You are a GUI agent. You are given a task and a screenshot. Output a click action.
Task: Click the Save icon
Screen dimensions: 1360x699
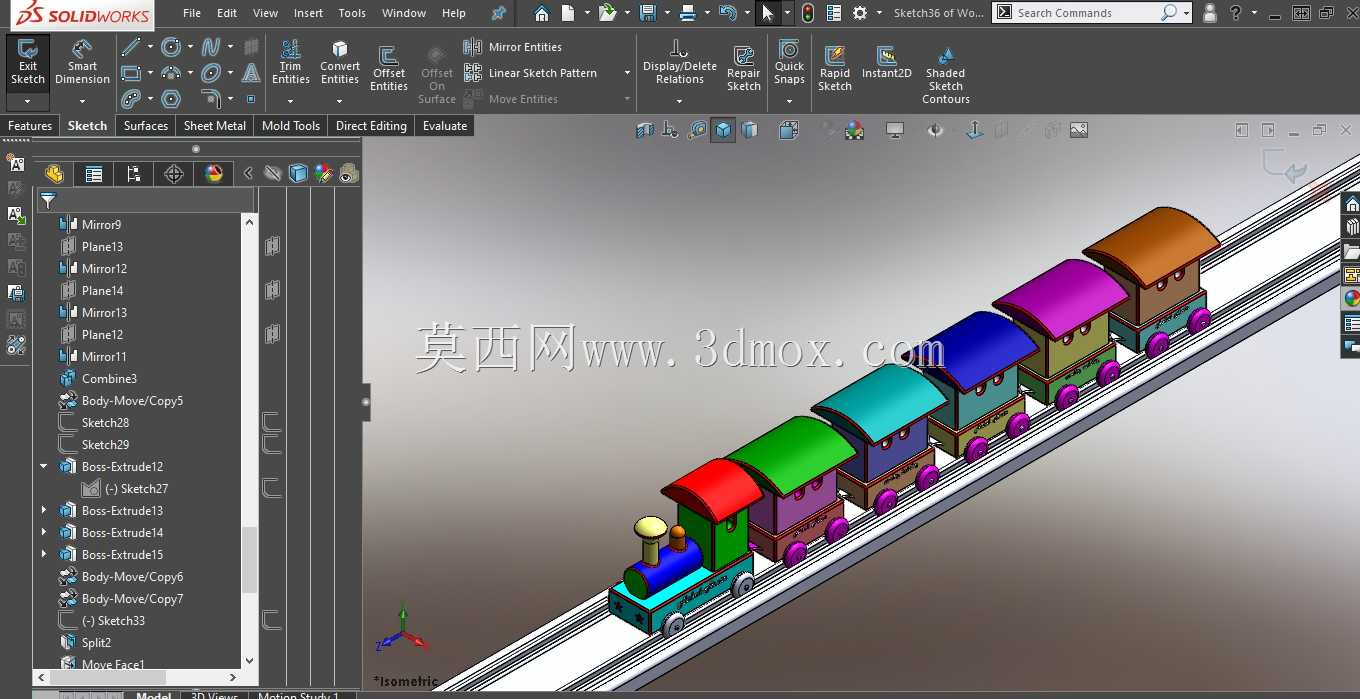648,13
